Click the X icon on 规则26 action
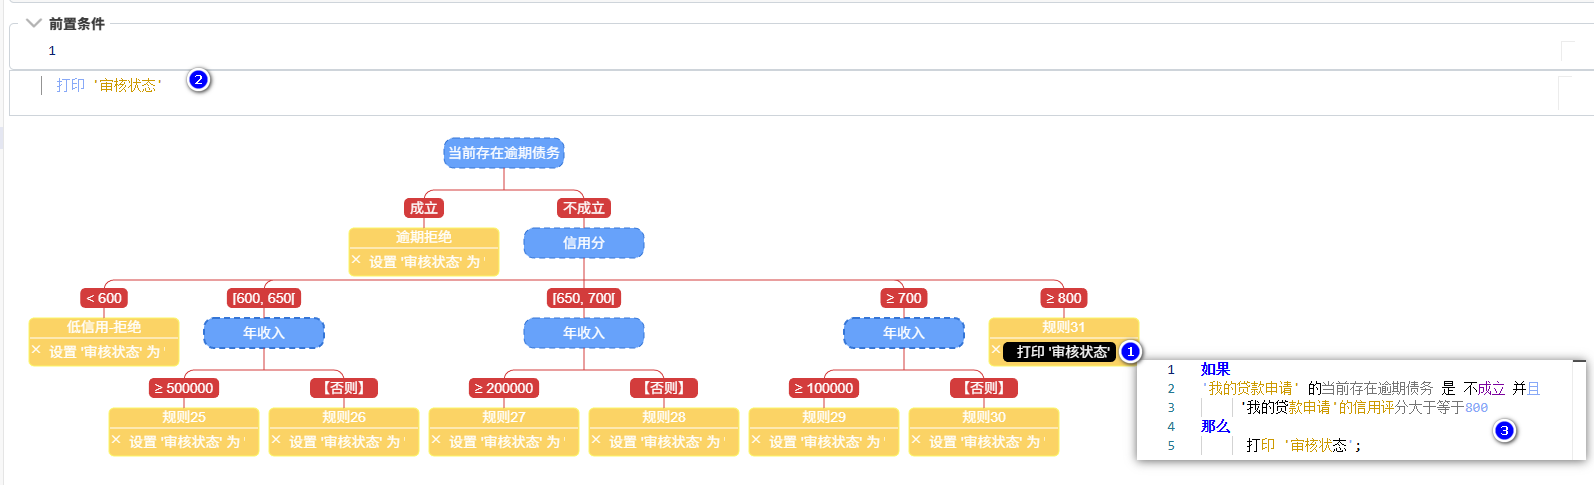The width and height of the screenshot is (1594, 485). tap(276, 439)
